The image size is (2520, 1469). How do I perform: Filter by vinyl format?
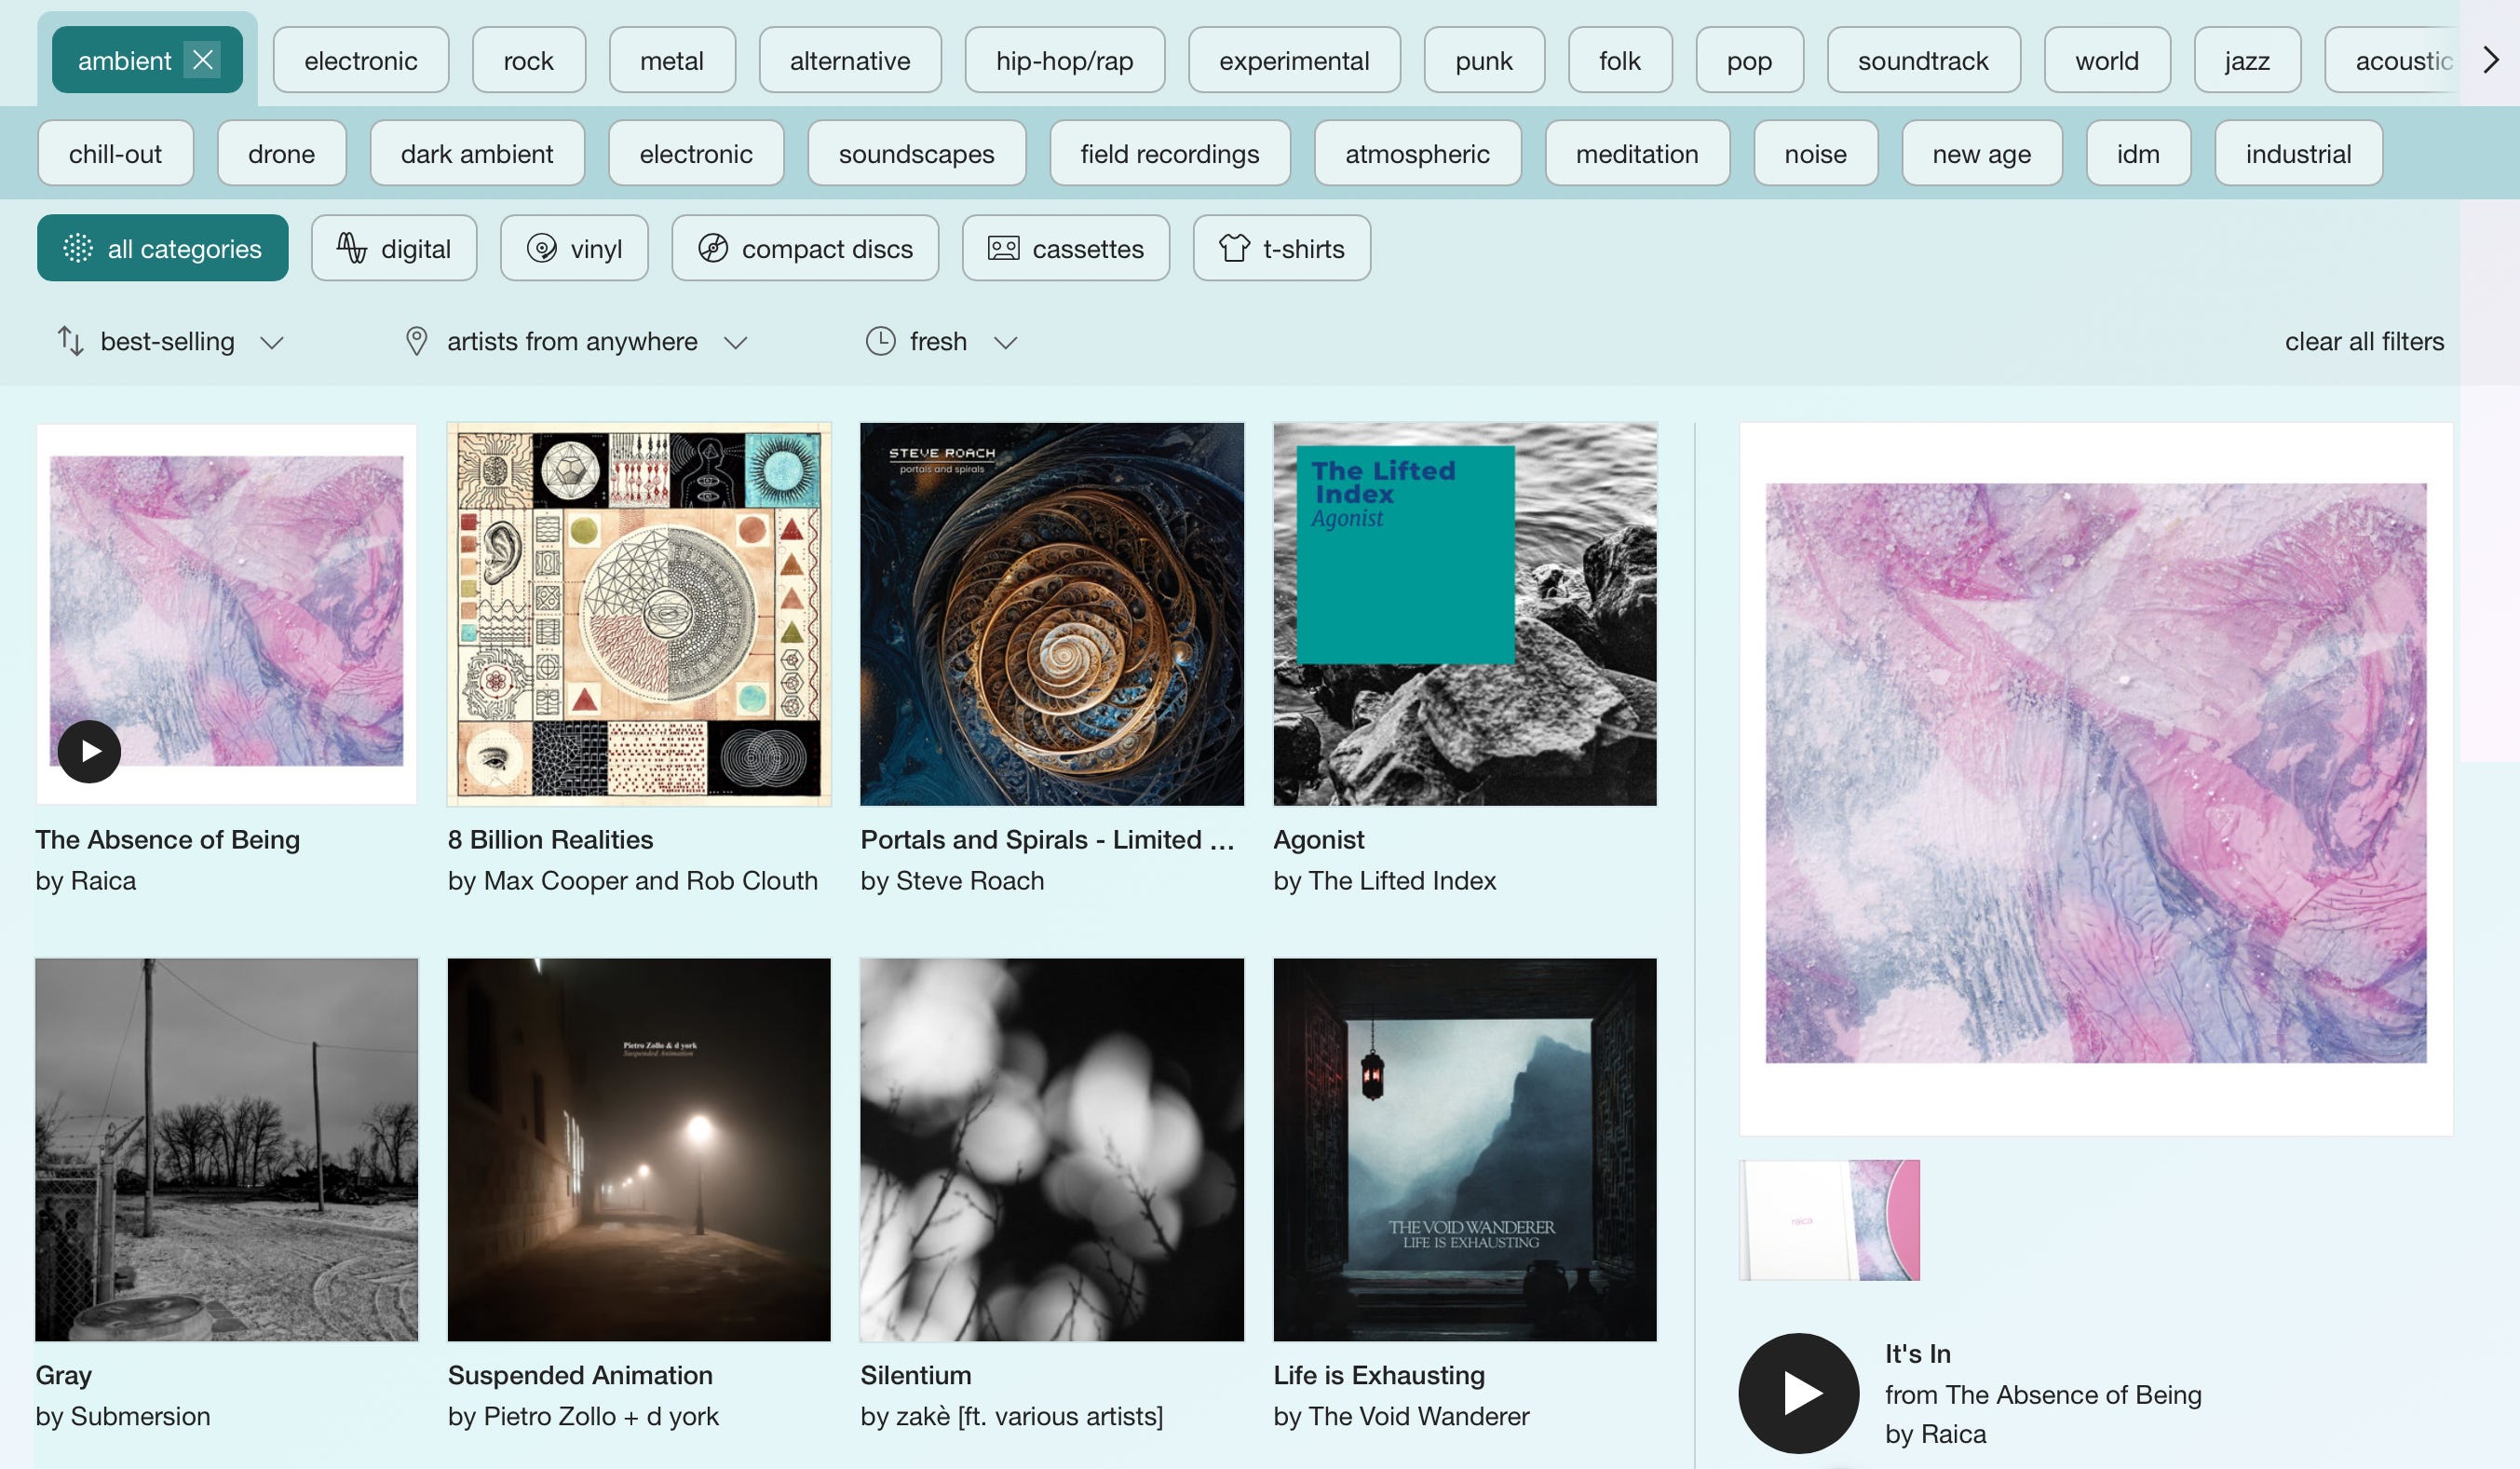coord(574,248)
